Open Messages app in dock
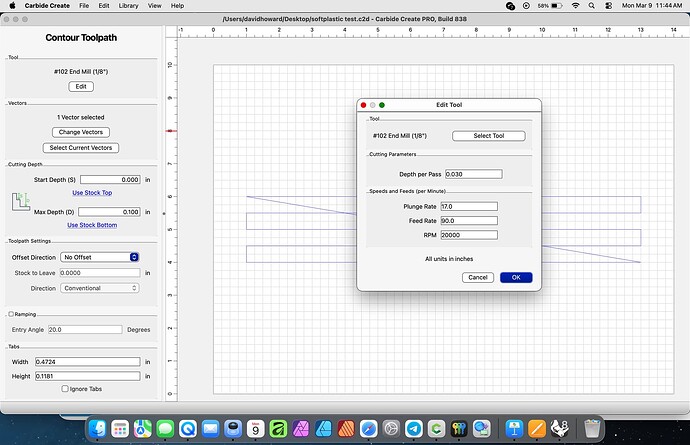The image size is (690, 445). 165,428
